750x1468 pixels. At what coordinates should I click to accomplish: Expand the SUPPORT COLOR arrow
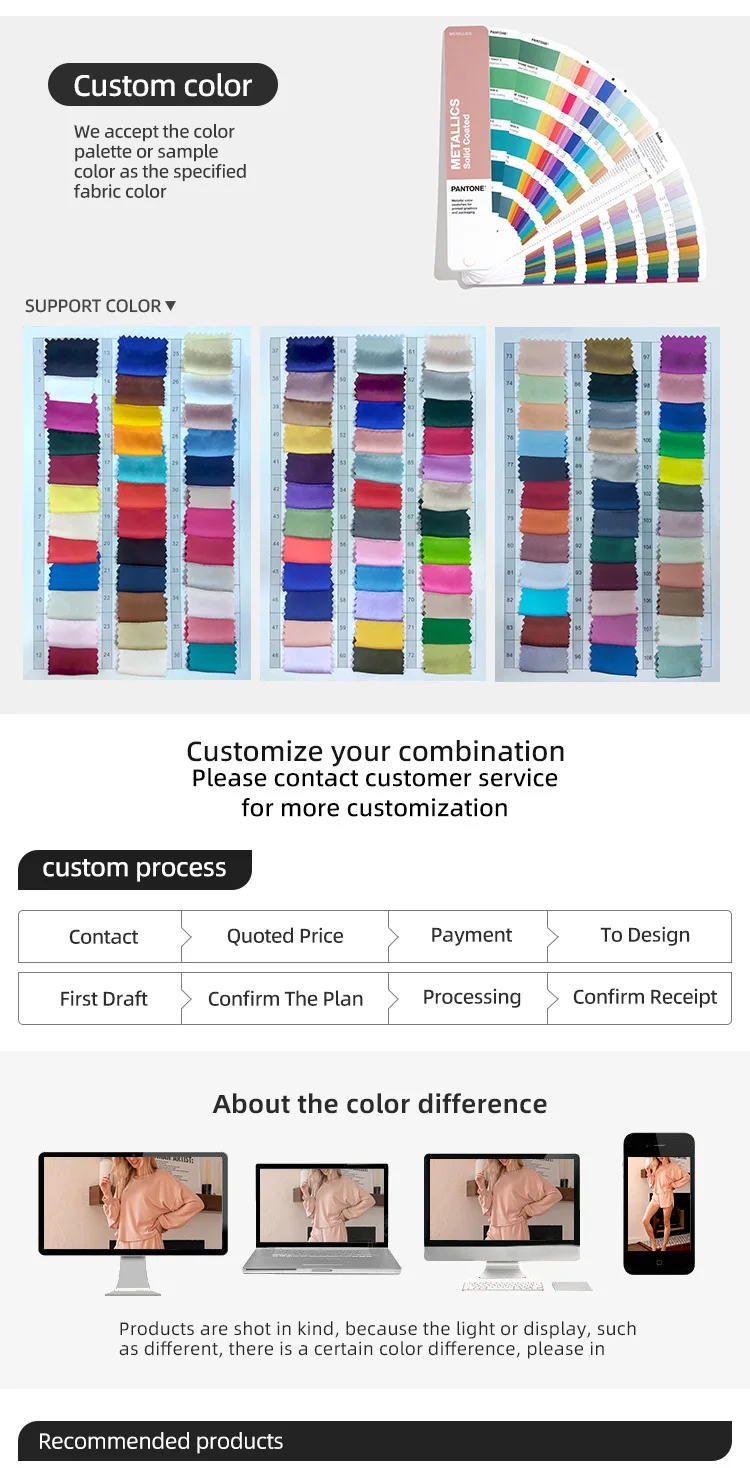pyautogui.click(x=170, y=306)
